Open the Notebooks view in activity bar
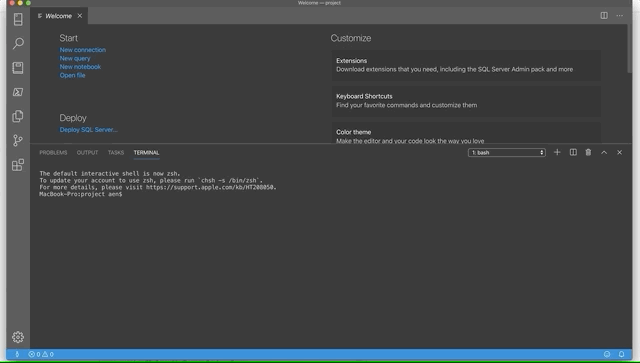Viewport: 640px width, 363px height. click(18, 68)
